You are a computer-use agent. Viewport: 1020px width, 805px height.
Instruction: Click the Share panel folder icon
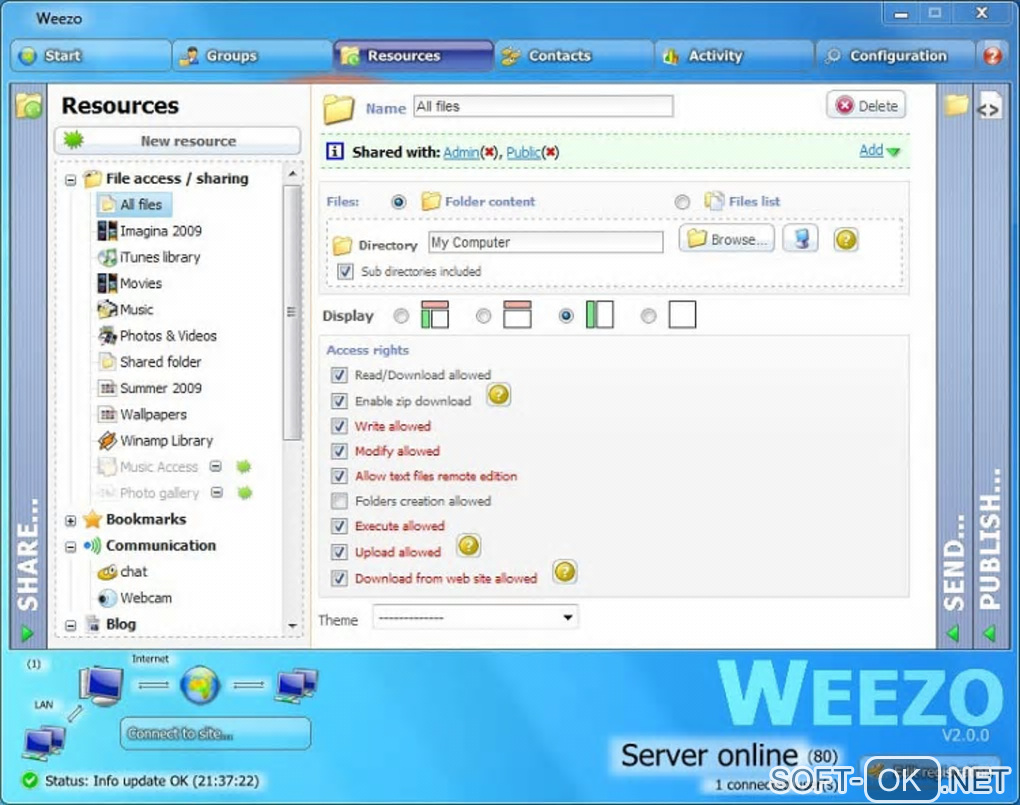[x=29, y=105]
